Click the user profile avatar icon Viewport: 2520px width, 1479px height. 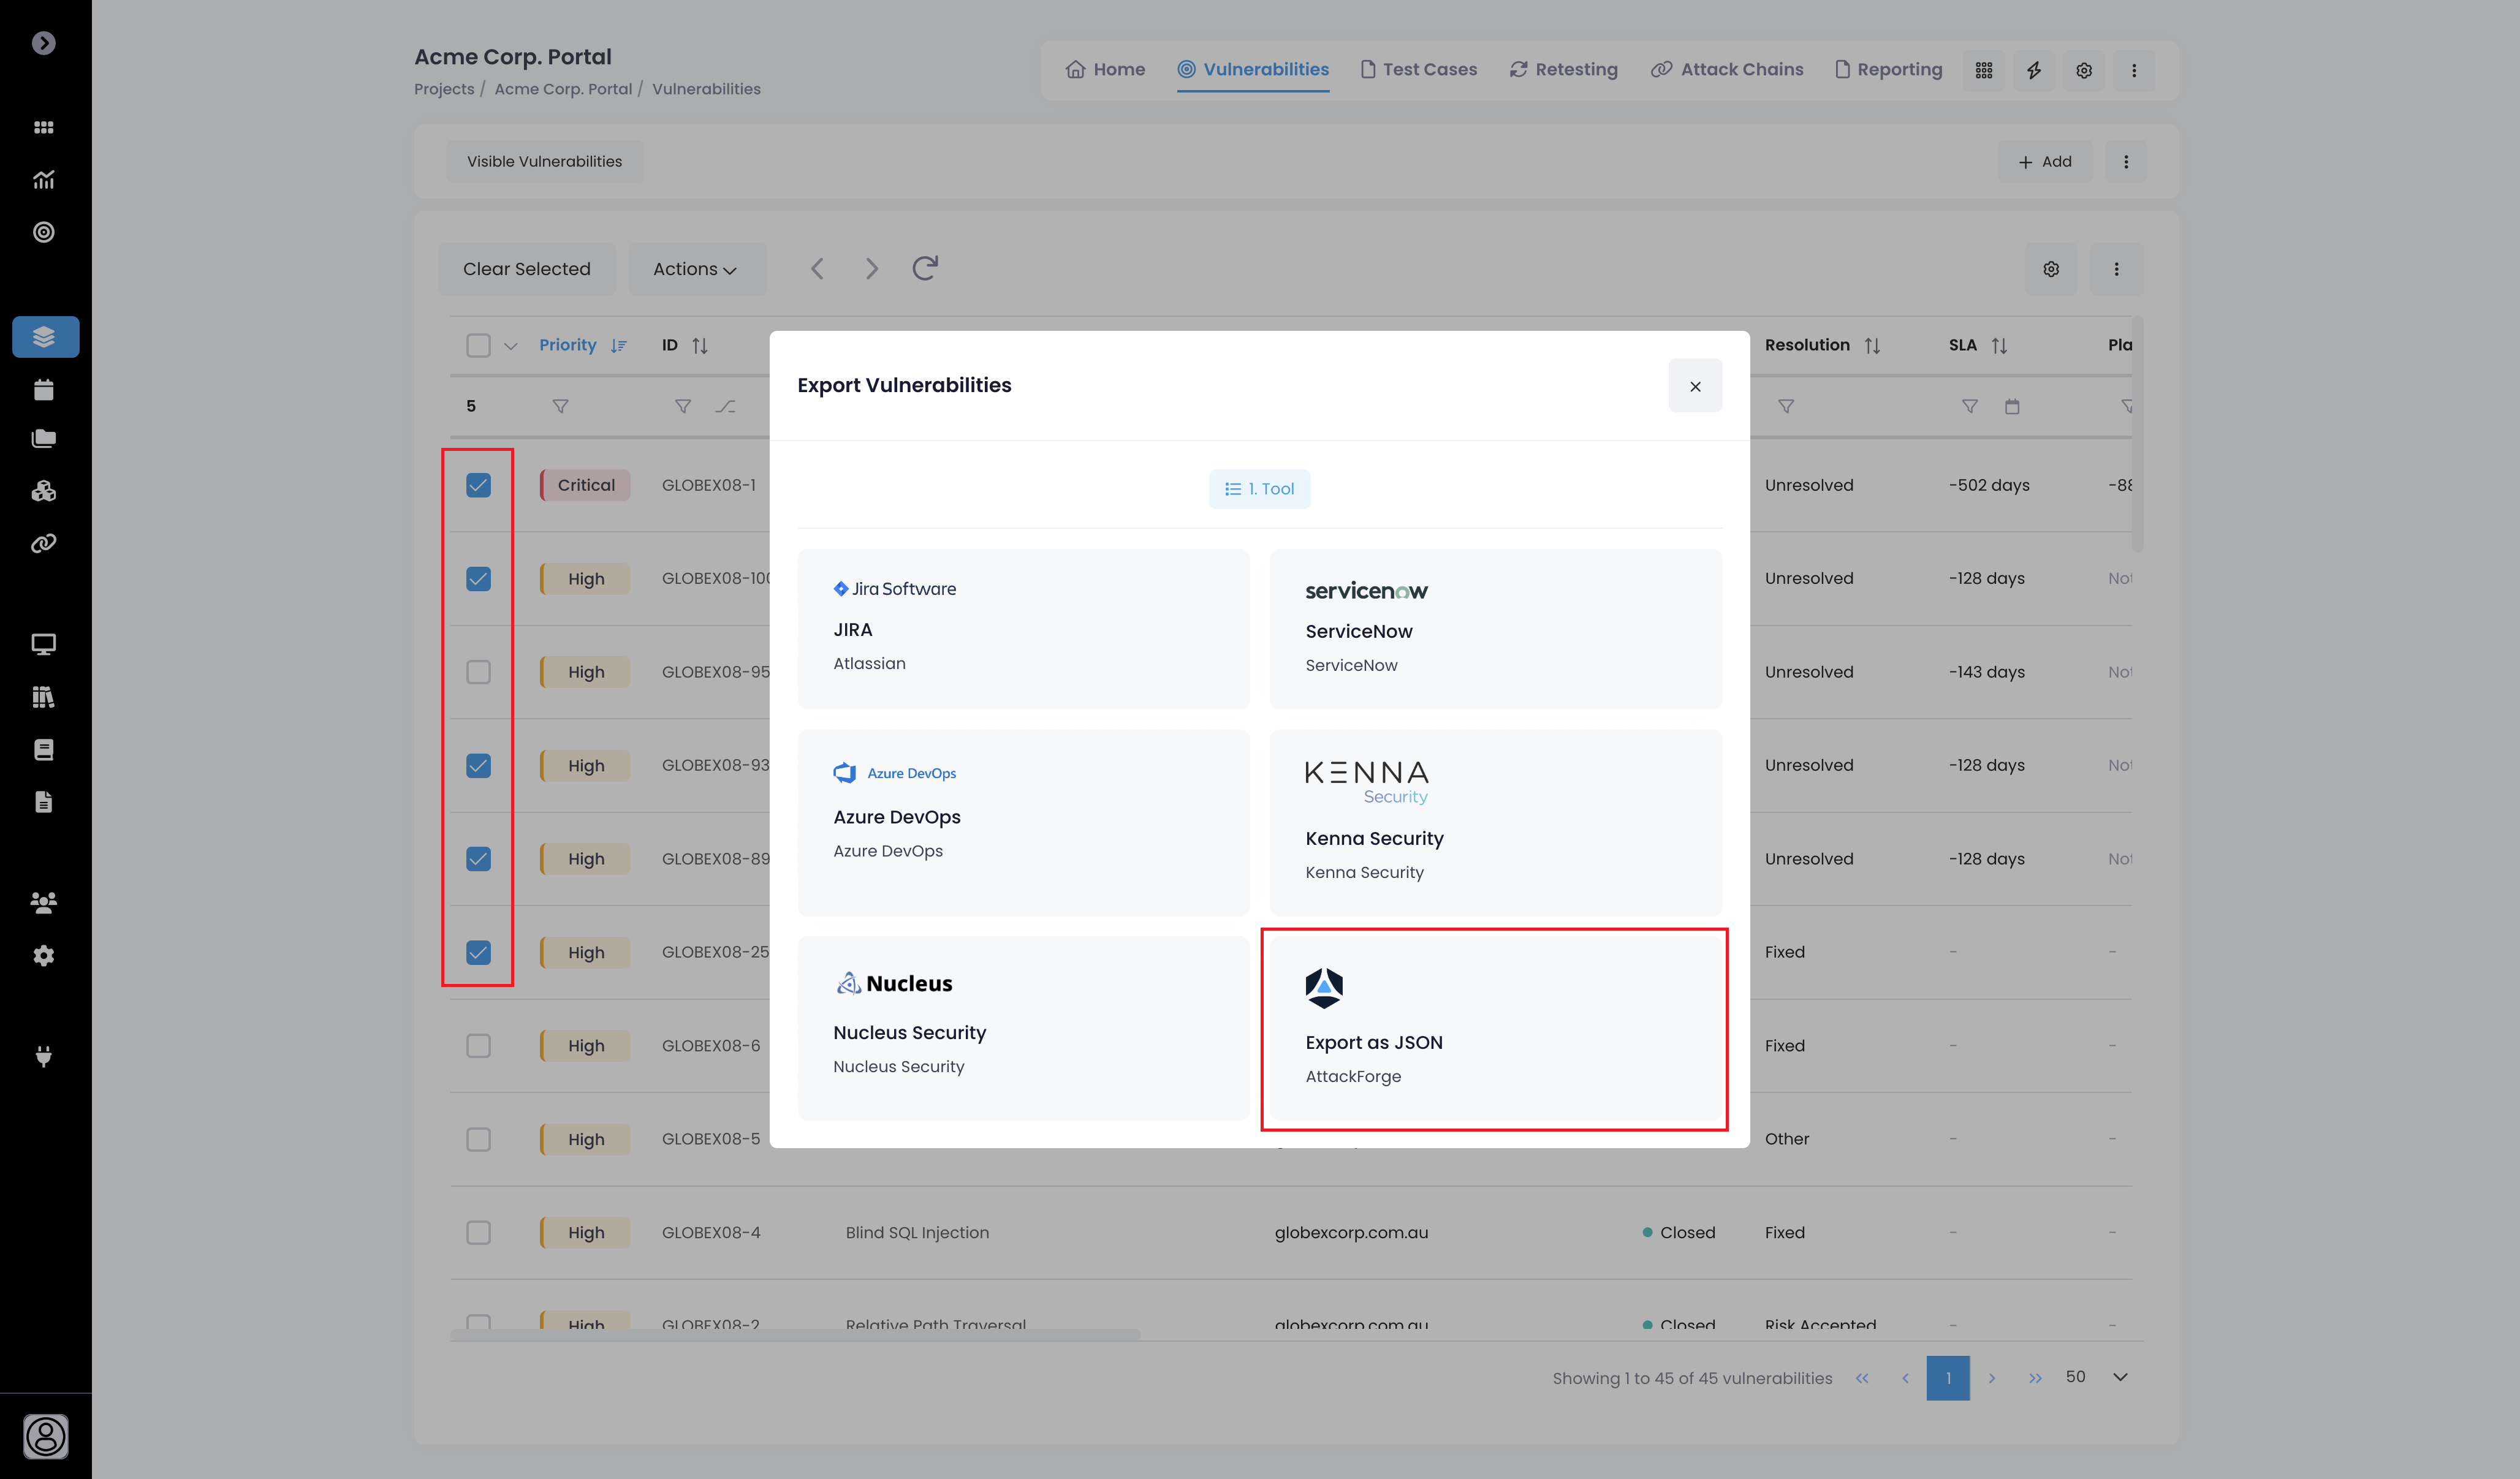tap(46, 1436)
